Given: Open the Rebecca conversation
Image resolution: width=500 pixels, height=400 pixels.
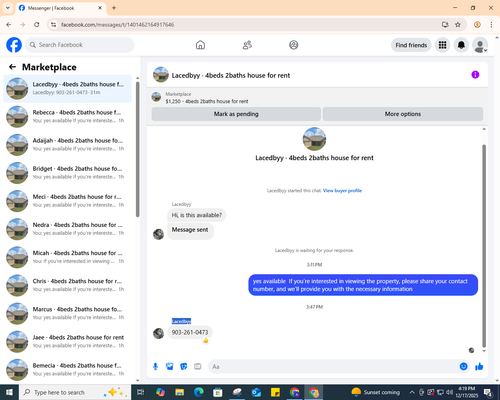Looking at the screenshot, I should (67, 116).
